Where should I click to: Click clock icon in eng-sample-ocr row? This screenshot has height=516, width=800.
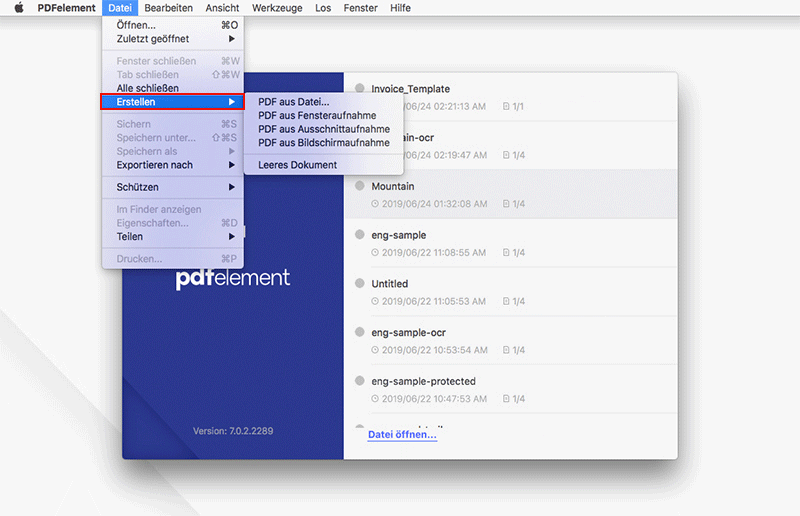pyautogui.click(x=375, y=350)
